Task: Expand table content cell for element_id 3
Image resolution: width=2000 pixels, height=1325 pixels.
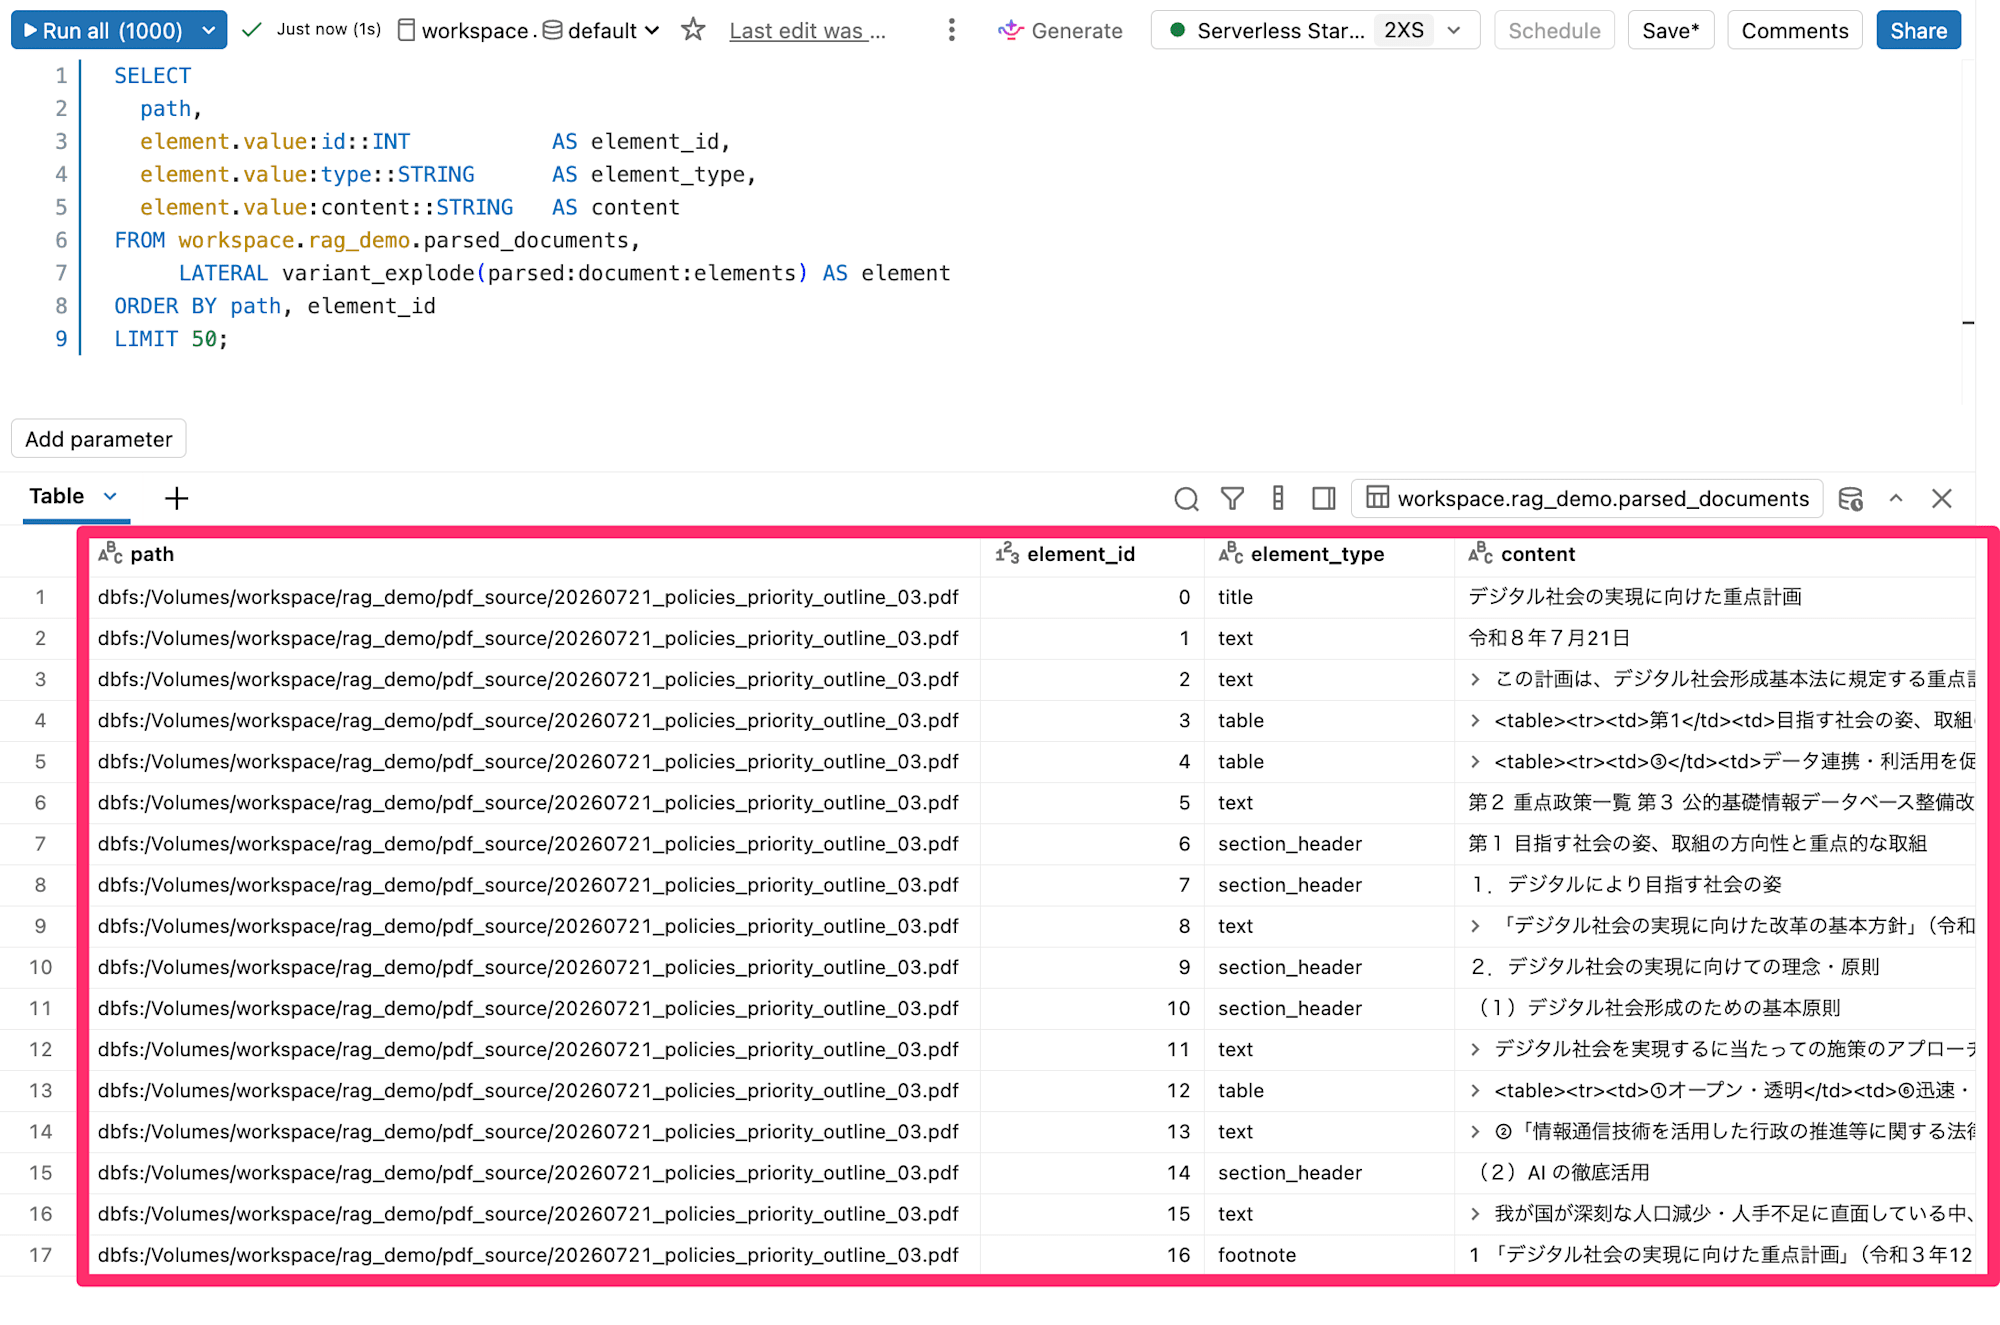Action: point(1475,721)
